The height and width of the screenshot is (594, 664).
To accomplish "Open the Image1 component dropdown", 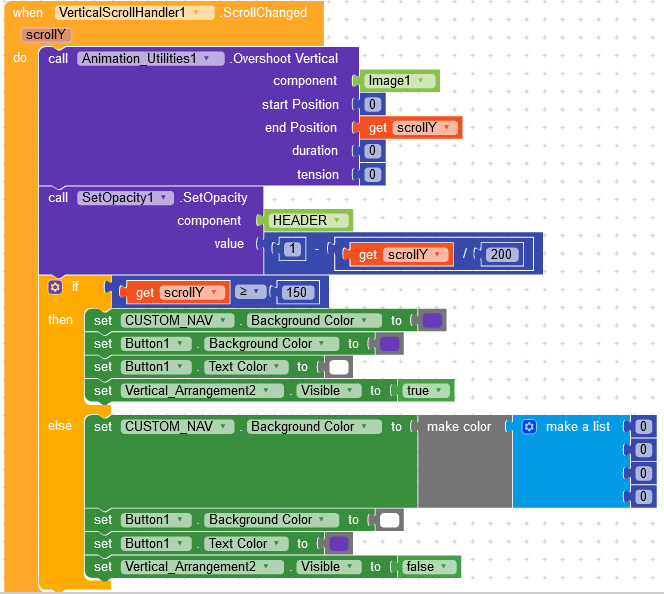I will [423, 81].
